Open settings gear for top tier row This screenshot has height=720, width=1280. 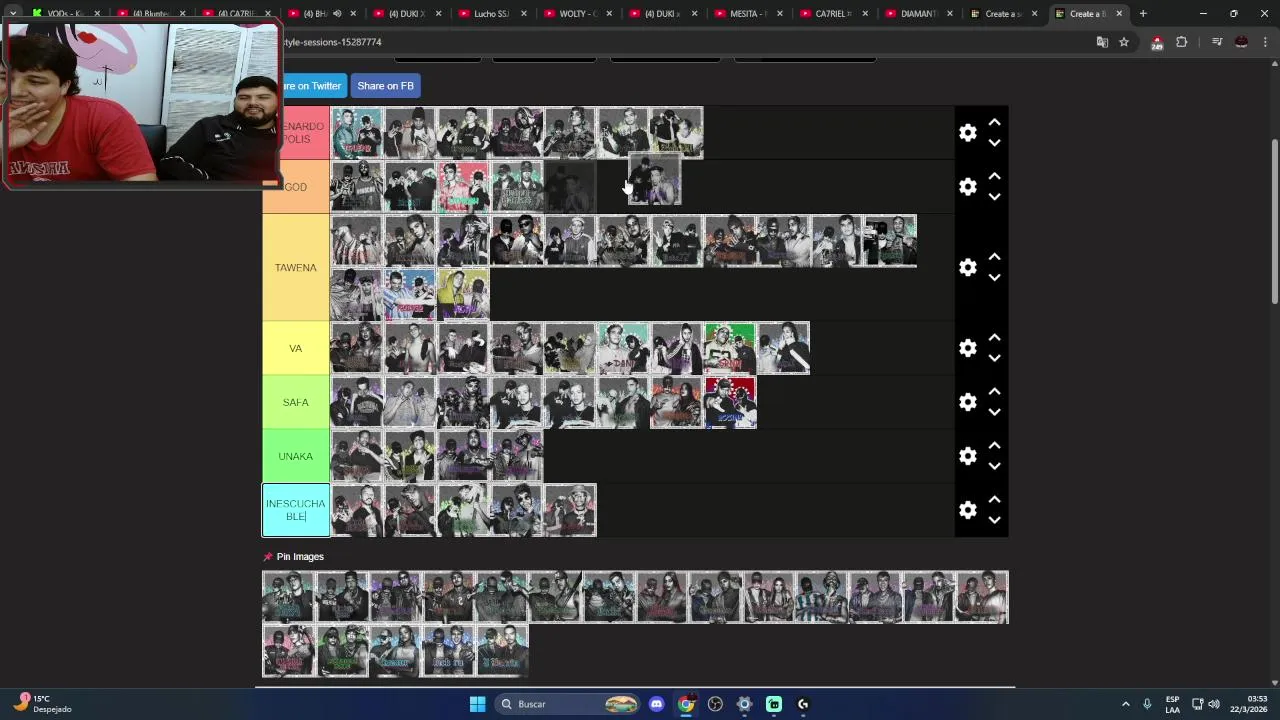[968, 133]
